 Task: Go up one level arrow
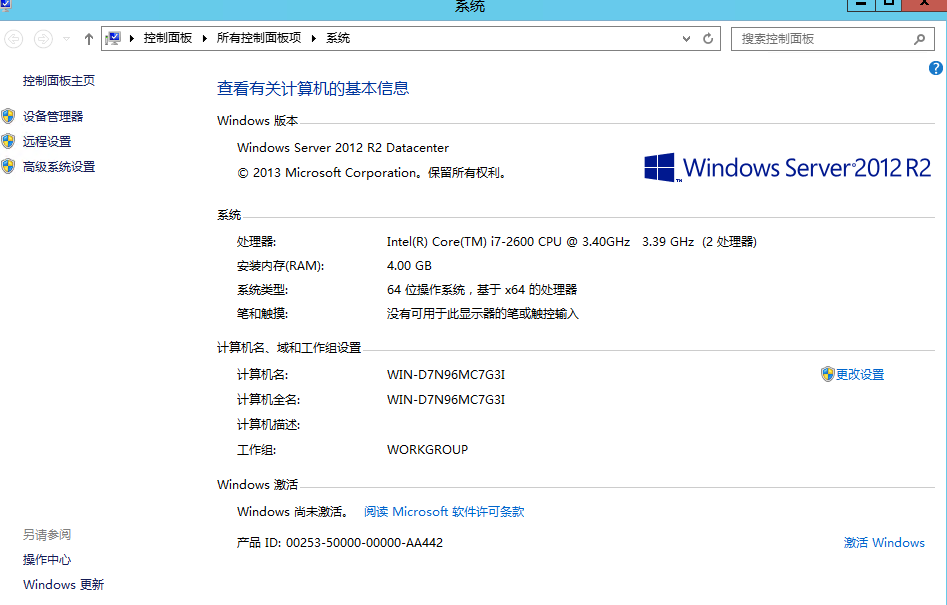click(89, 39)
